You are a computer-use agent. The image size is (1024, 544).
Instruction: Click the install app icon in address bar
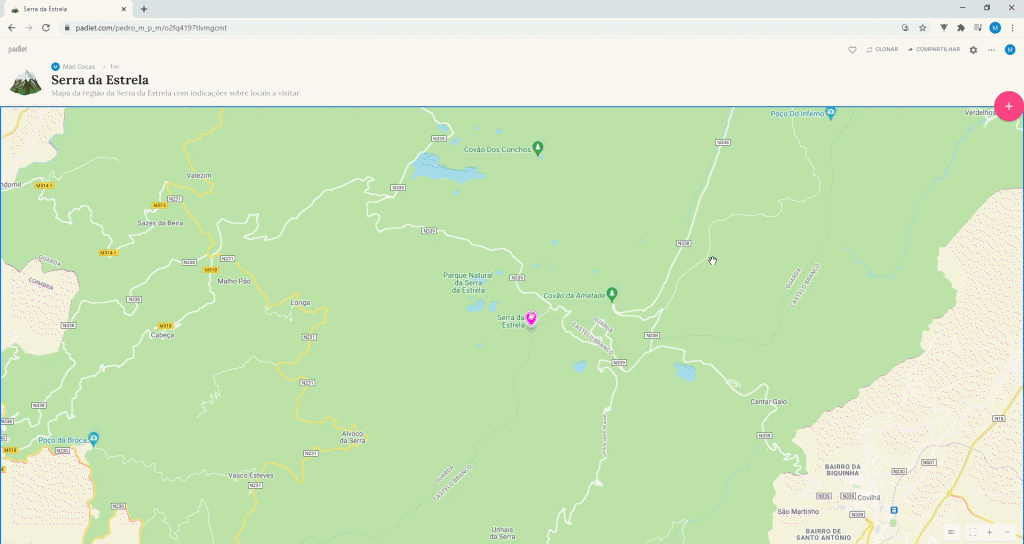pos(905,28)
